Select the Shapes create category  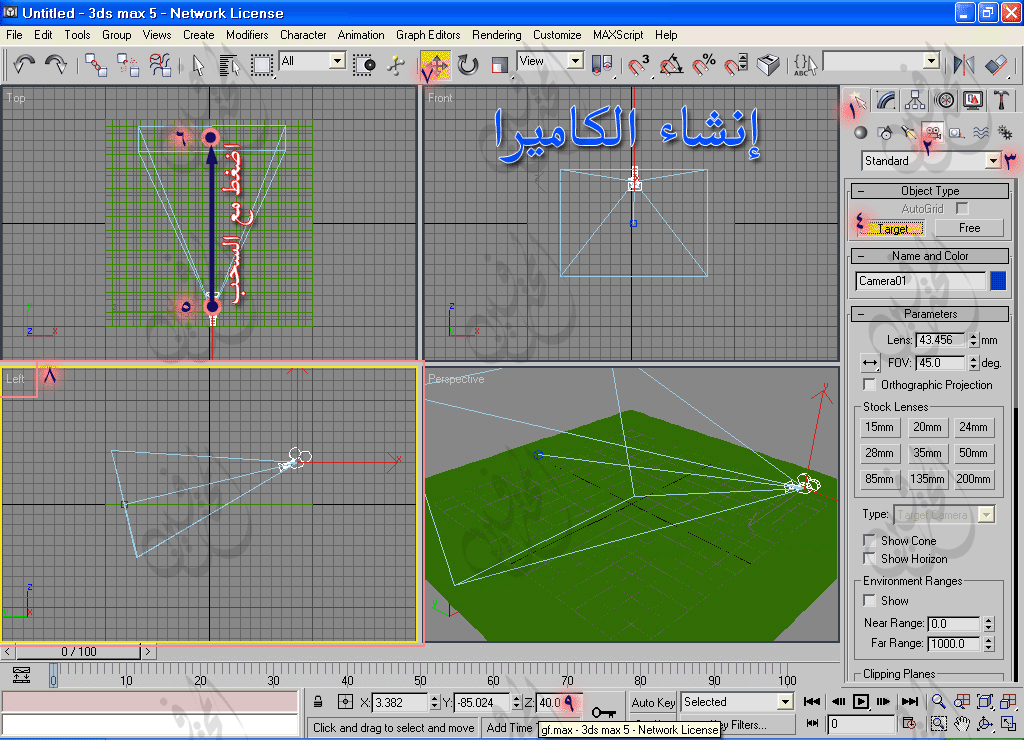[x=886, y=133]
